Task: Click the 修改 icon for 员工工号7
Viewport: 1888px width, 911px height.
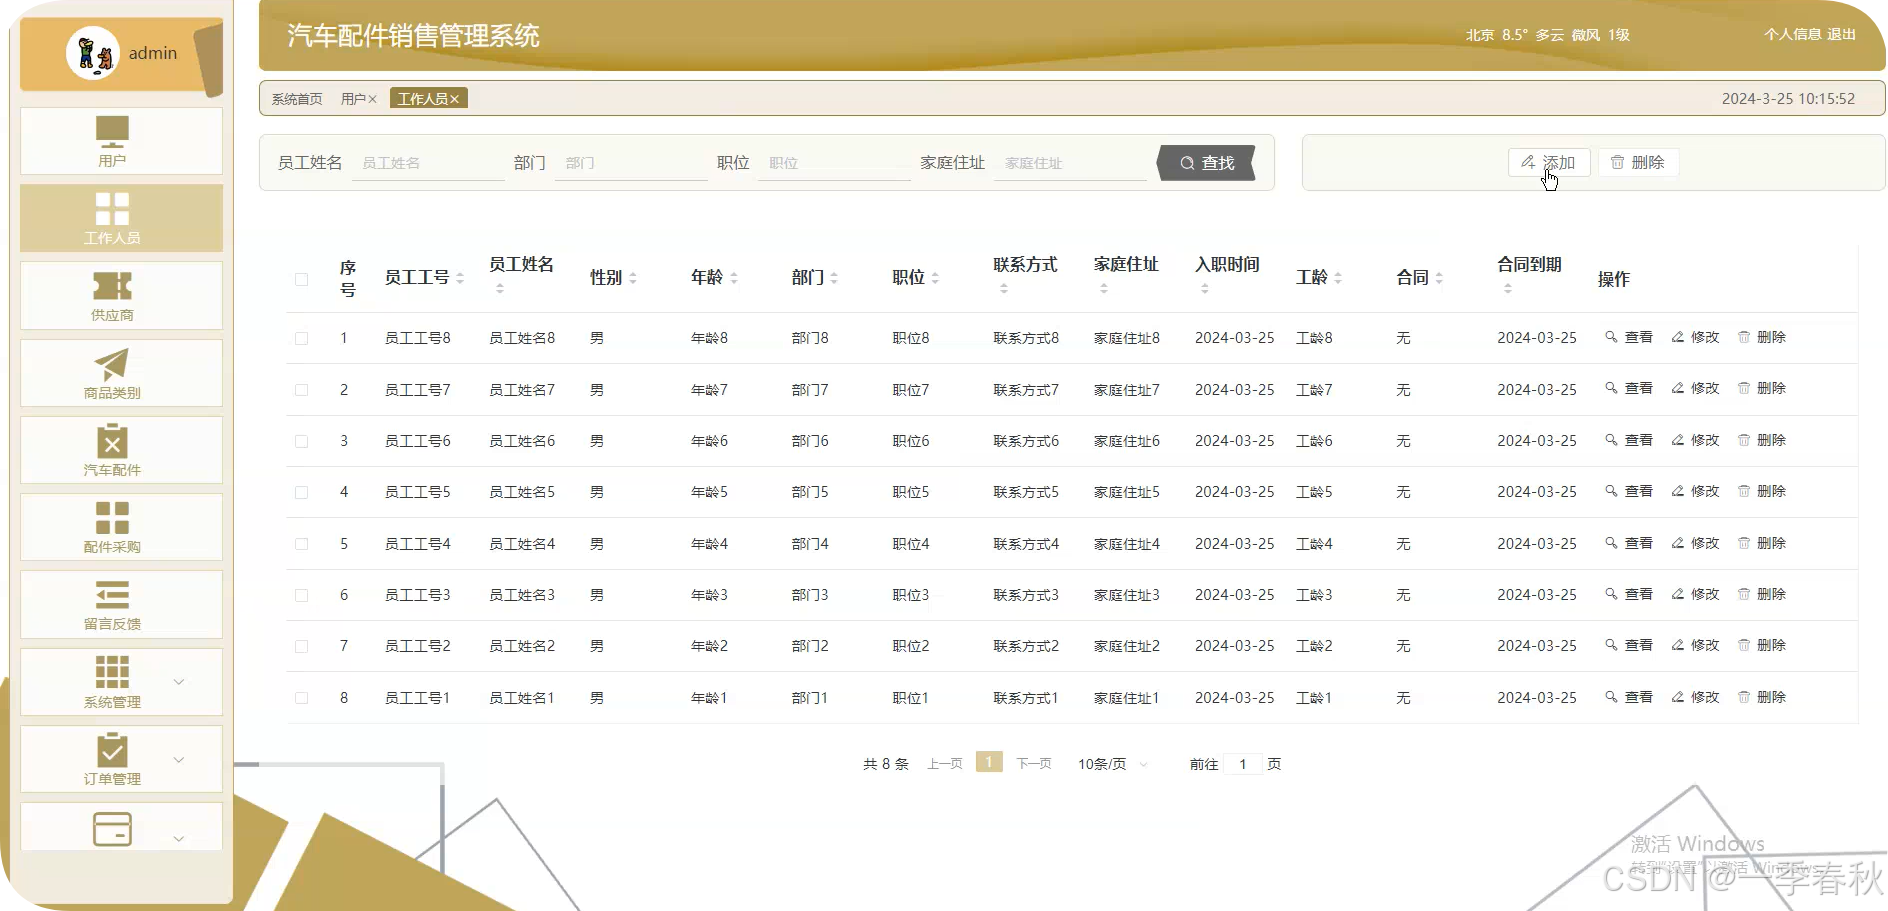Action: coord(1695,389)
